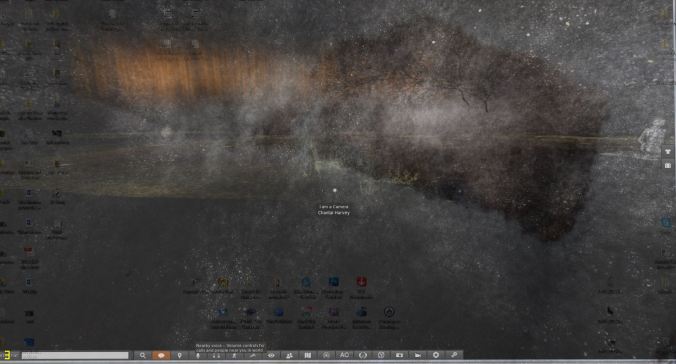Open the people icon in bottom toolbar
676x364 pixels.
pyautogui.click(x=289, y=355)
